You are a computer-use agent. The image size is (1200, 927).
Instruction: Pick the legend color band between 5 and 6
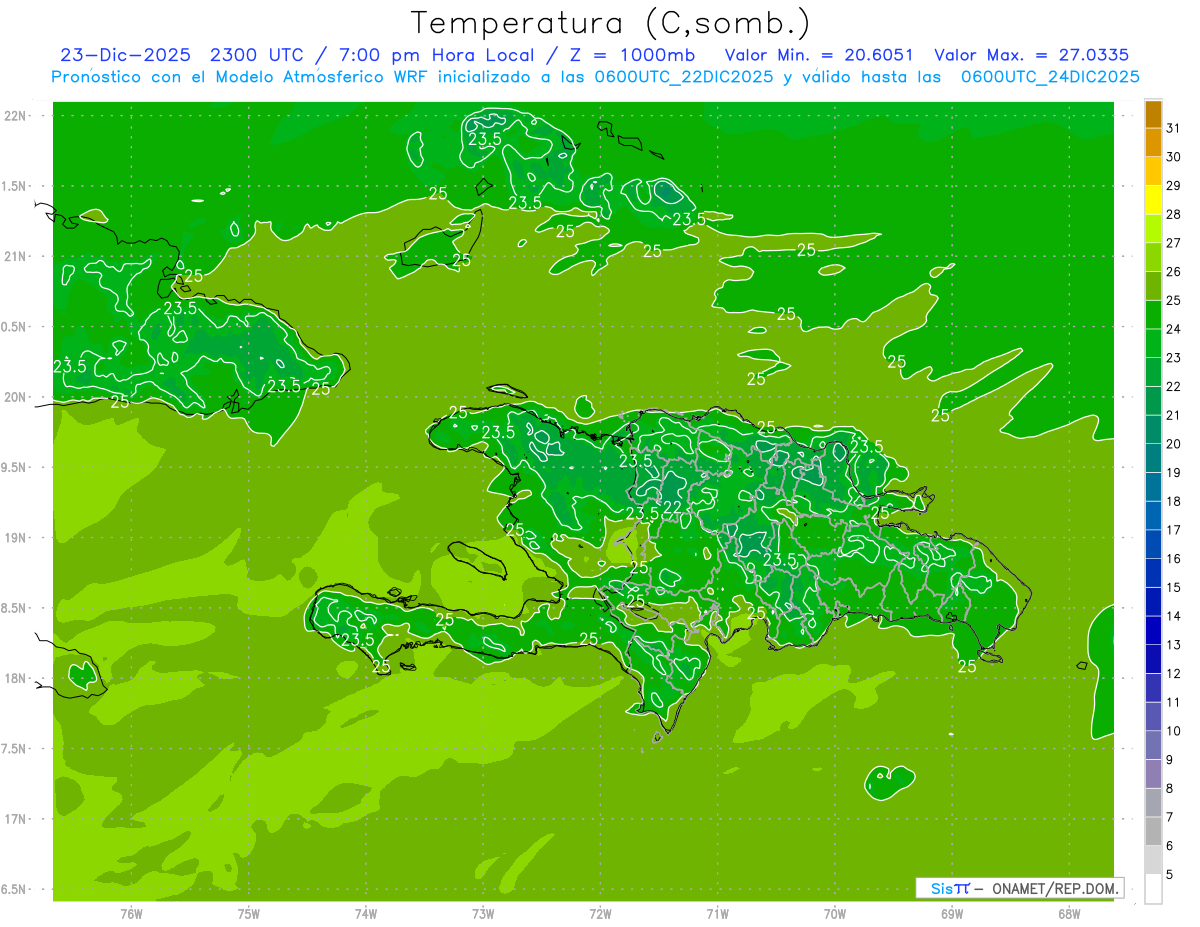pos(1153,860)
